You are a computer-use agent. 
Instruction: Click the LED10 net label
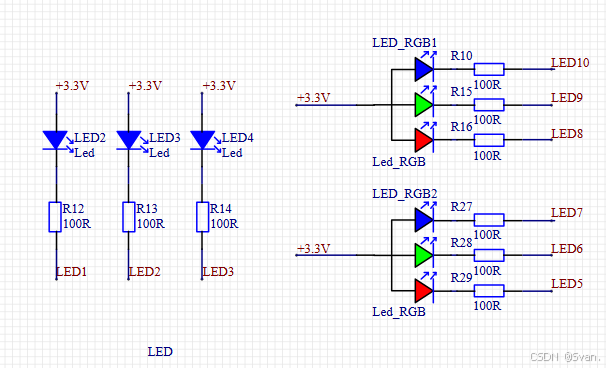[570, 63]
